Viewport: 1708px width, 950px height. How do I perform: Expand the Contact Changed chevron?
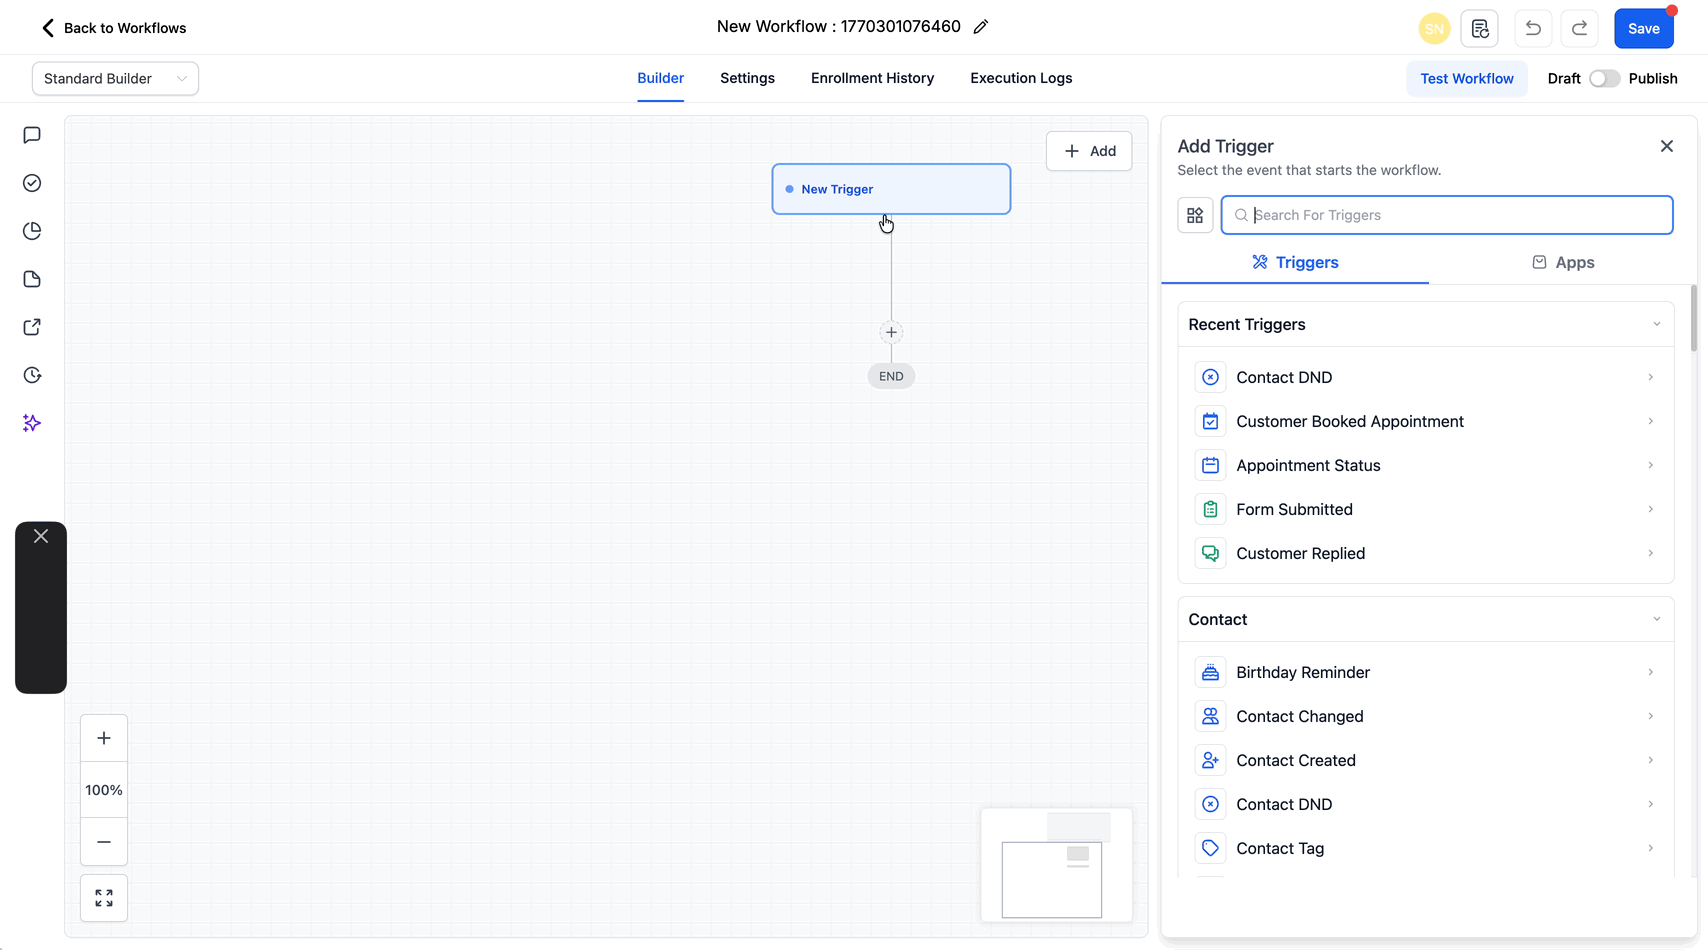coord(1650,716)
